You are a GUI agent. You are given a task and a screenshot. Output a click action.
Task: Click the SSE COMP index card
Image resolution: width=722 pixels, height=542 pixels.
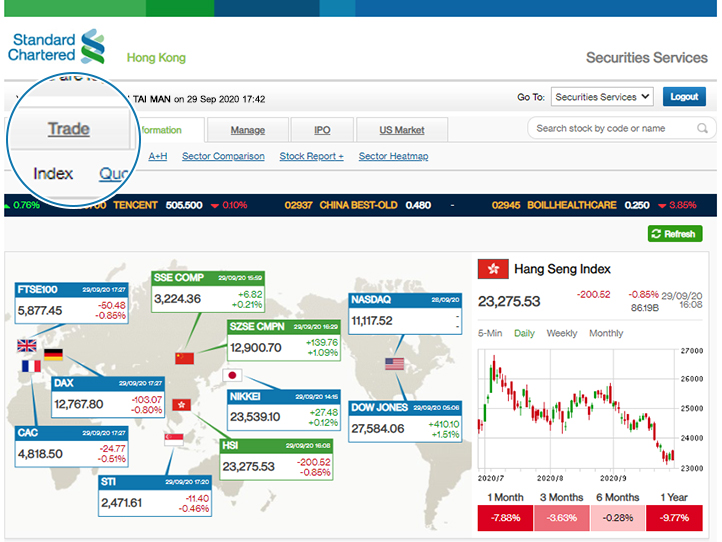(208, 291)
